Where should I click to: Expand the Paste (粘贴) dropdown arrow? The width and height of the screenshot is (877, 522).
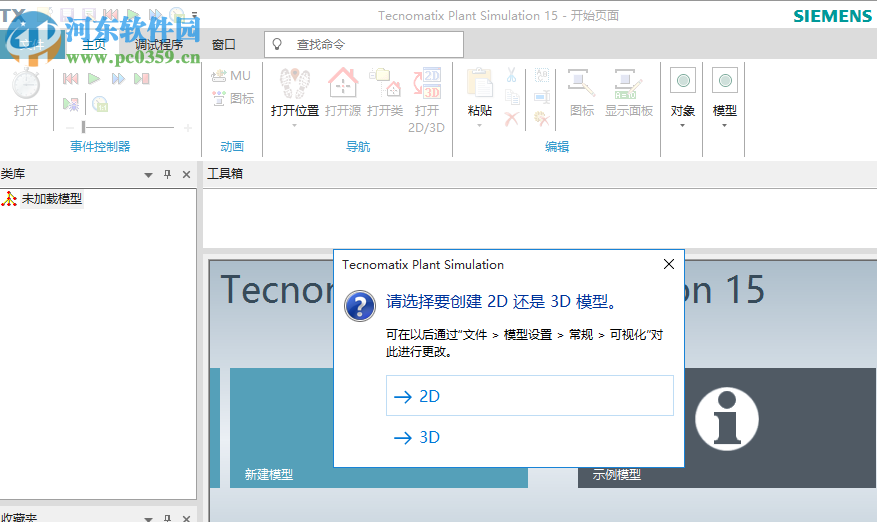point(479,125)
